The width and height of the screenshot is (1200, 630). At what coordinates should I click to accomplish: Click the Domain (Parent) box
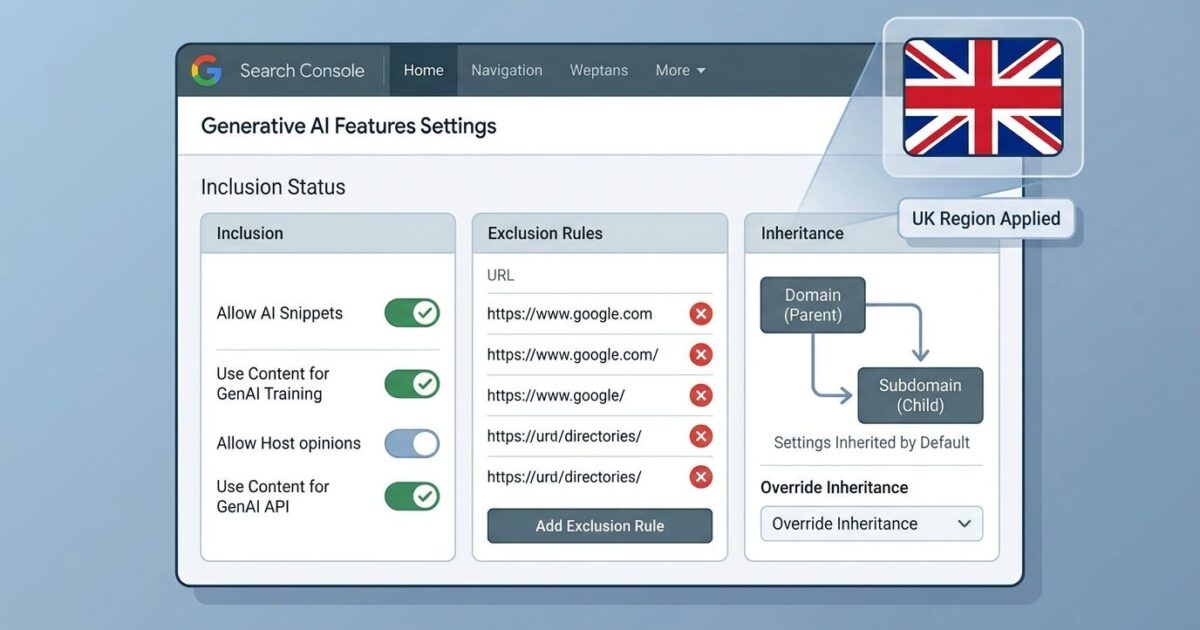pos(813,305)
